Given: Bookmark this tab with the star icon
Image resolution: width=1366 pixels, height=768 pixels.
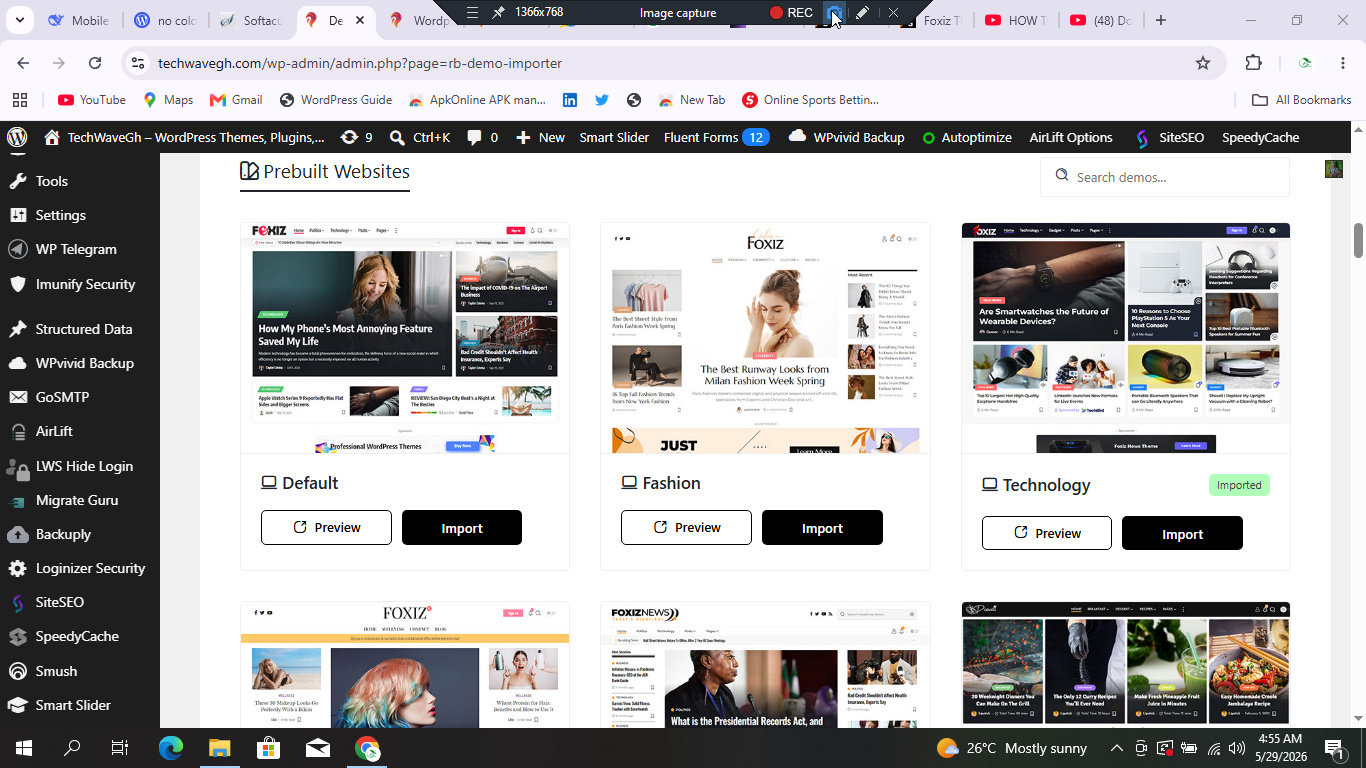Looking at the screenshot, I should tap(1203, 63).
